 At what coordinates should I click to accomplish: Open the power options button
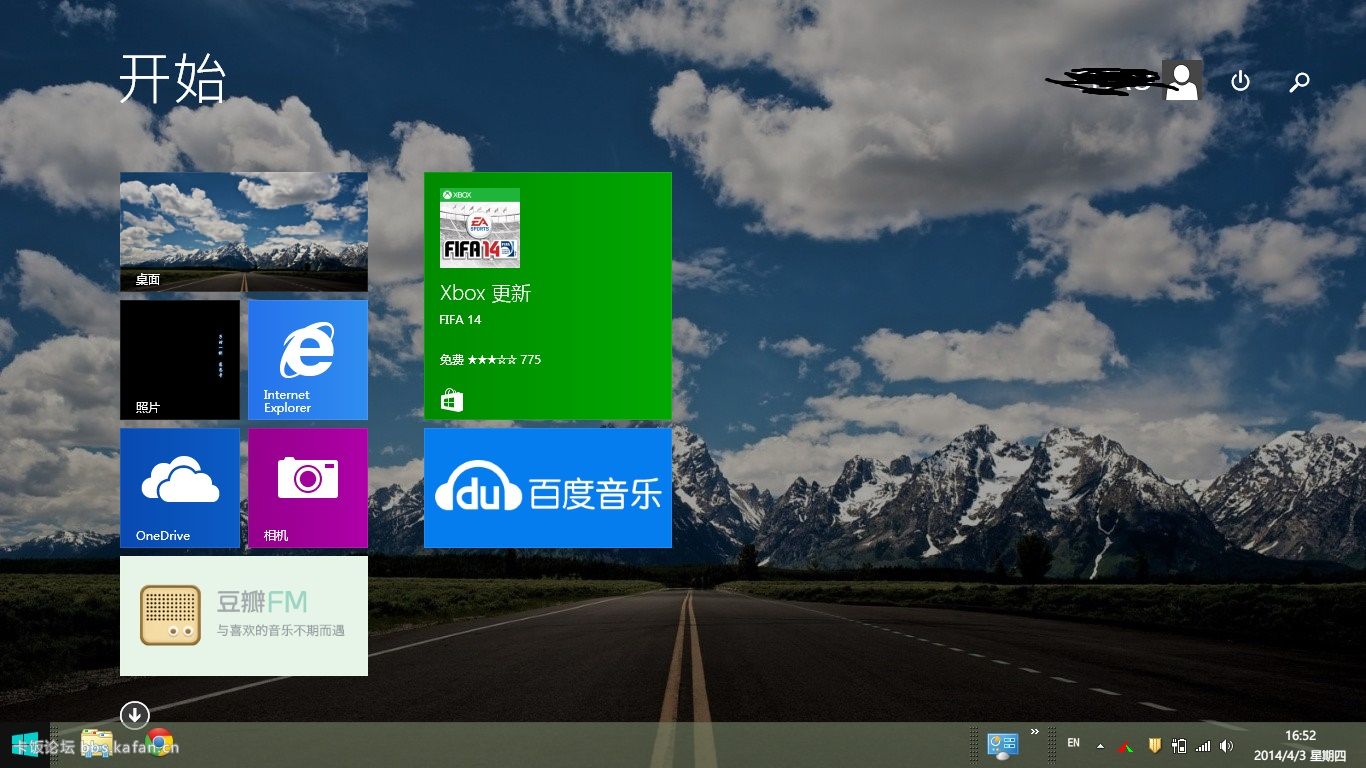coord(1240,81)
